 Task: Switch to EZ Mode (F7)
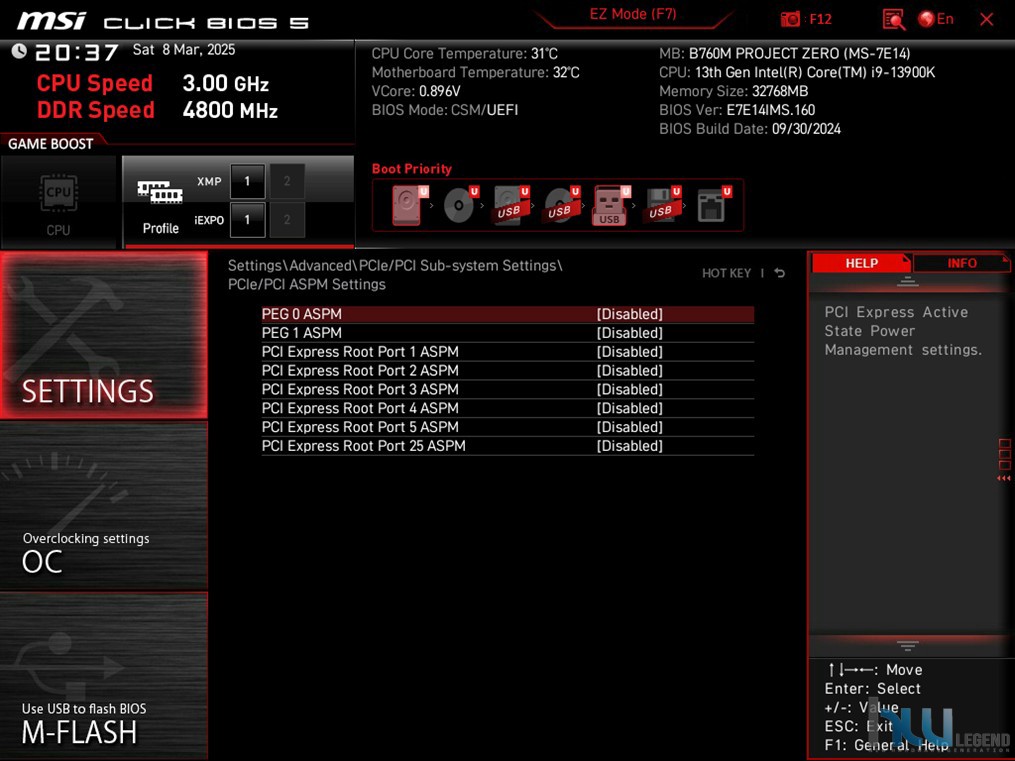click(x=632, y=14)
